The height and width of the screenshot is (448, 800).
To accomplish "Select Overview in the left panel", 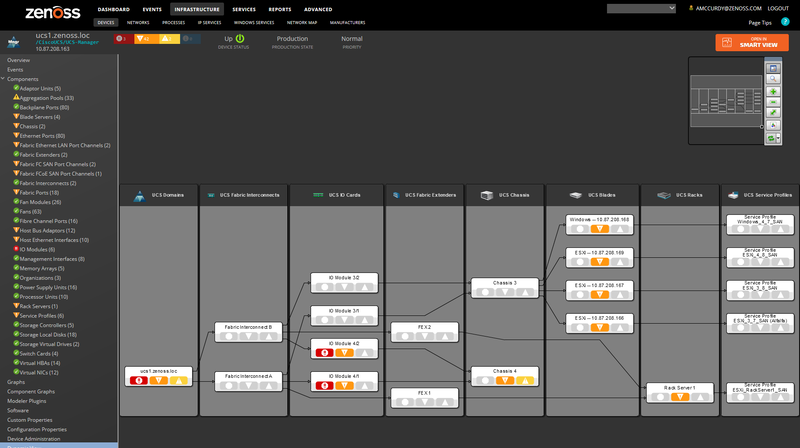I will point(18,60).
